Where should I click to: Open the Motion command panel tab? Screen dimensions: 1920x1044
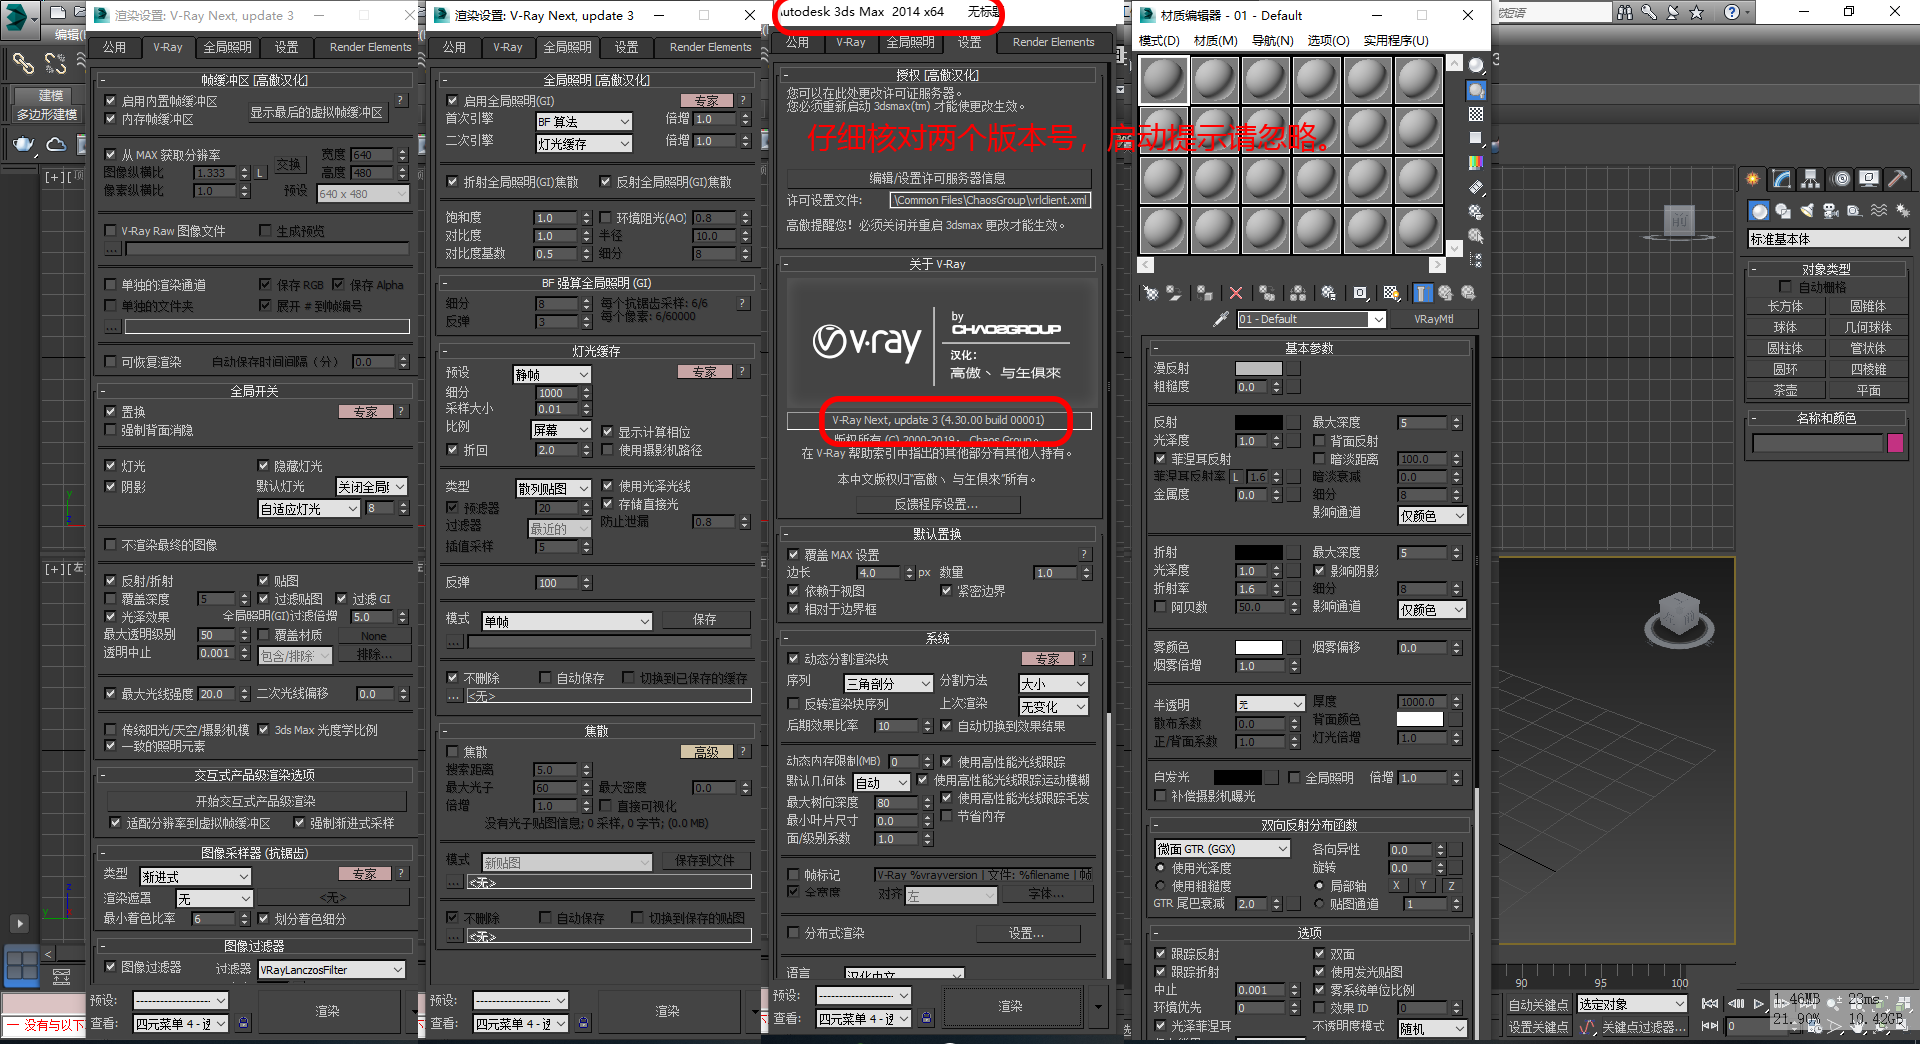[1841, 179]
